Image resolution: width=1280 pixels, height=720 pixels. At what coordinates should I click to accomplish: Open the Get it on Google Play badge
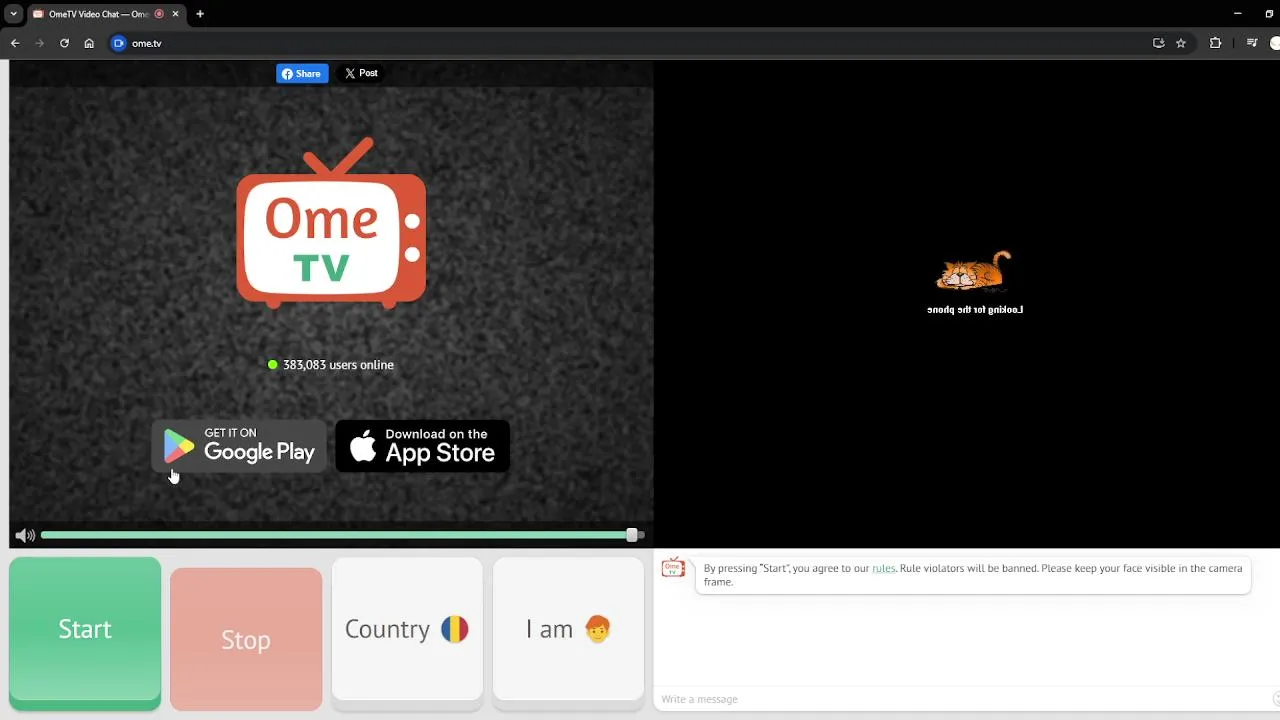(239, 446)
